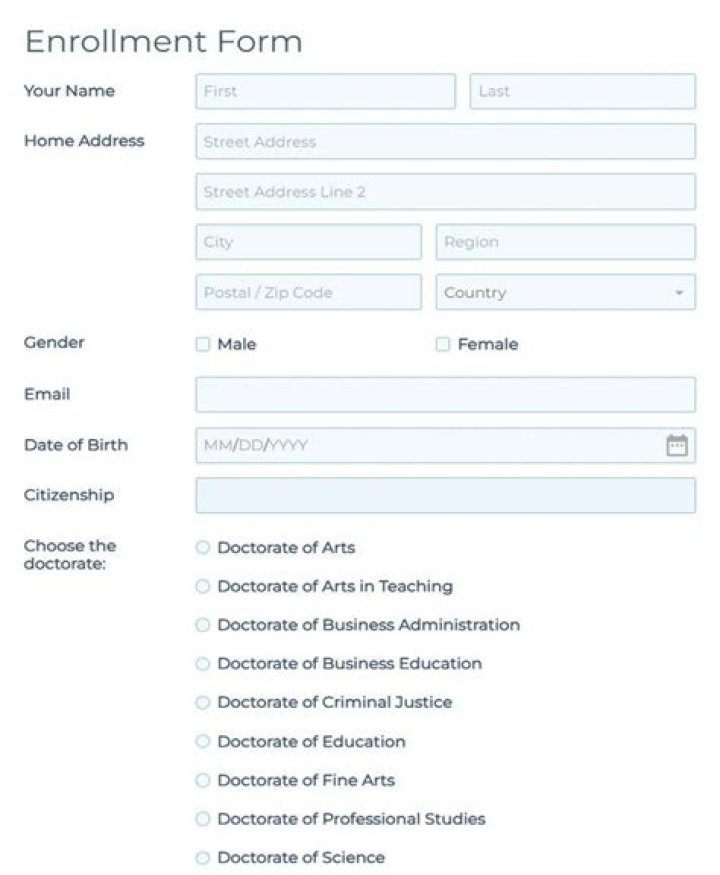Select Doctorate of Education
This screenshot has height=875, width=720.
click(x=203, y=741)
